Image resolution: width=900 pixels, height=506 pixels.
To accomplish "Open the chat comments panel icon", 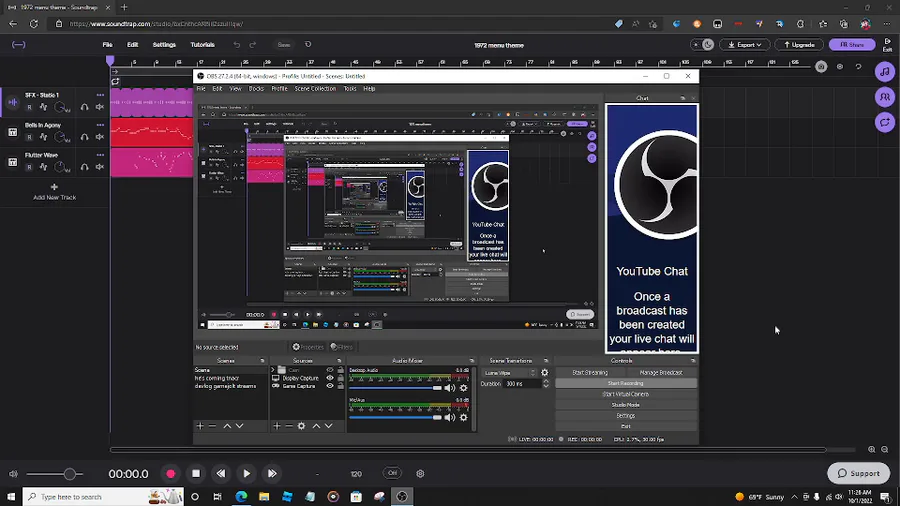I will (x=885, y=122).
